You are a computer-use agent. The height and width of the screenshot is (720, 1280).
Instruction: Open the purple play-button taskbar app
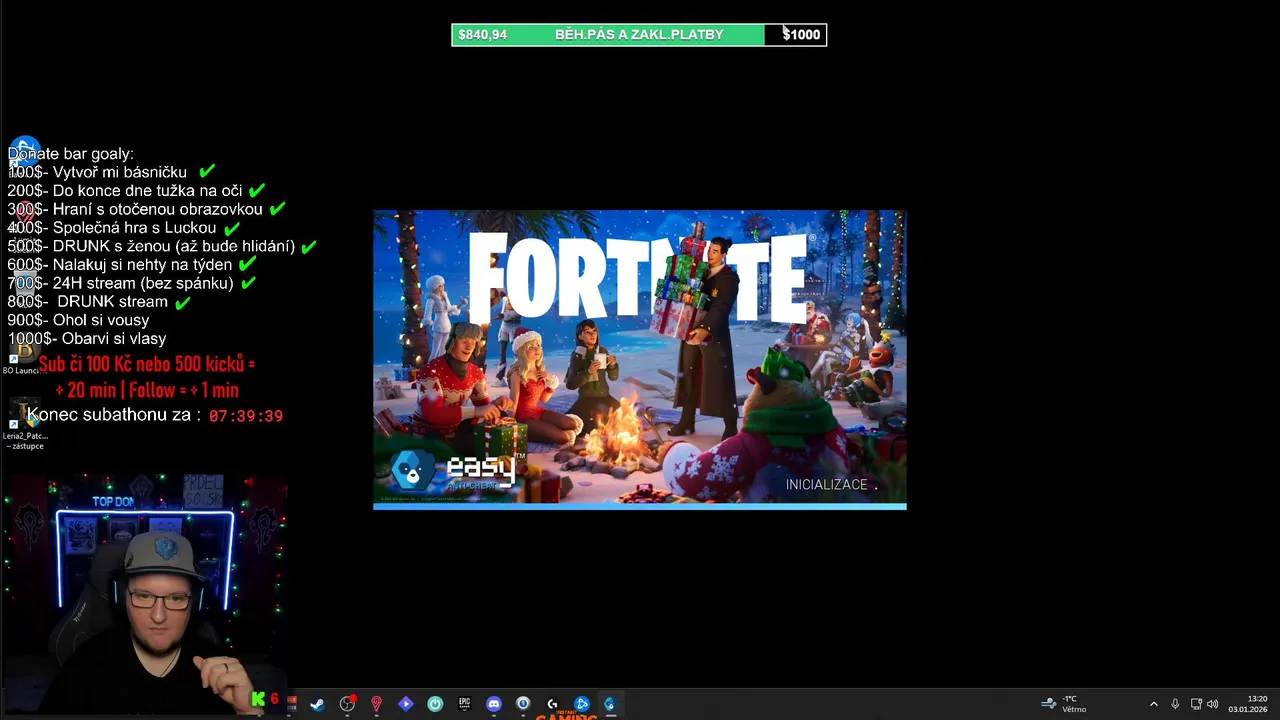(x=405, y=704)
